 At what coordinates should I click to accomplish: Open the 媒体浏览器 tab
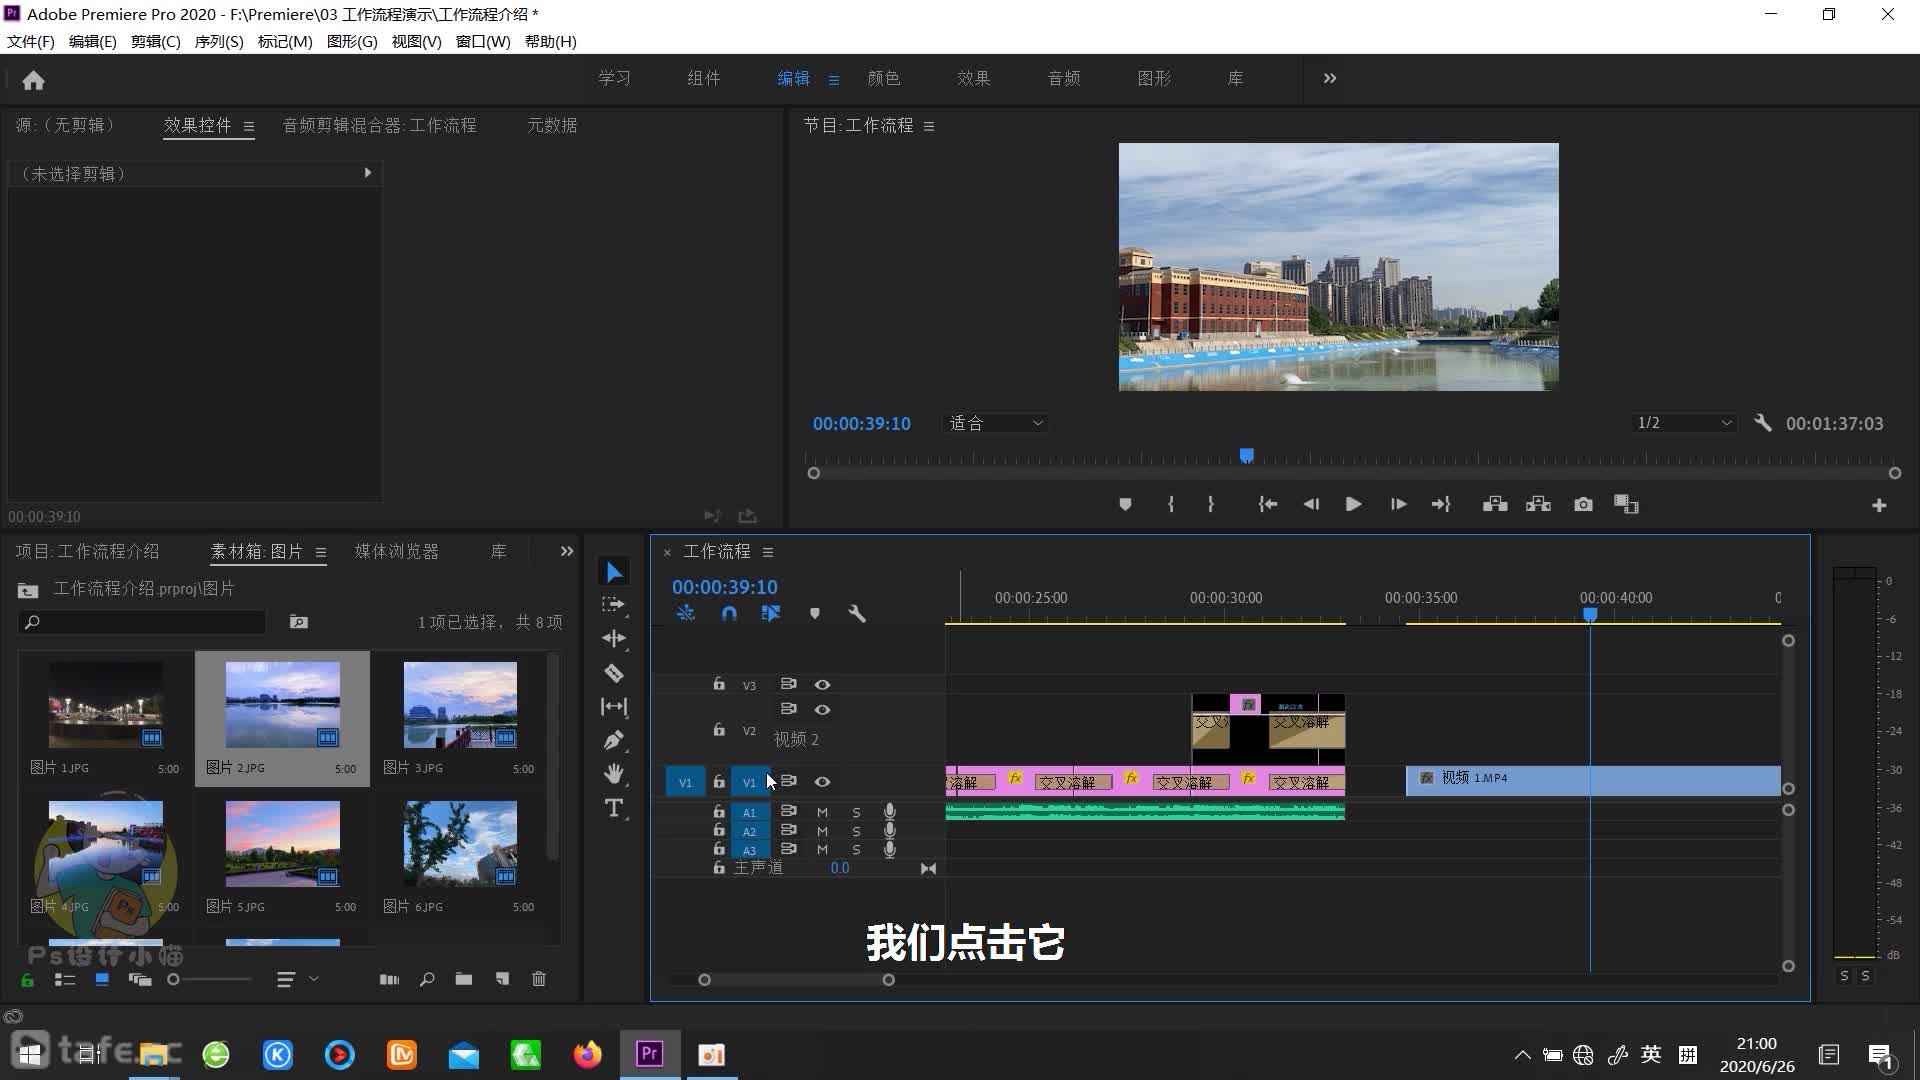tap(397, 551)
